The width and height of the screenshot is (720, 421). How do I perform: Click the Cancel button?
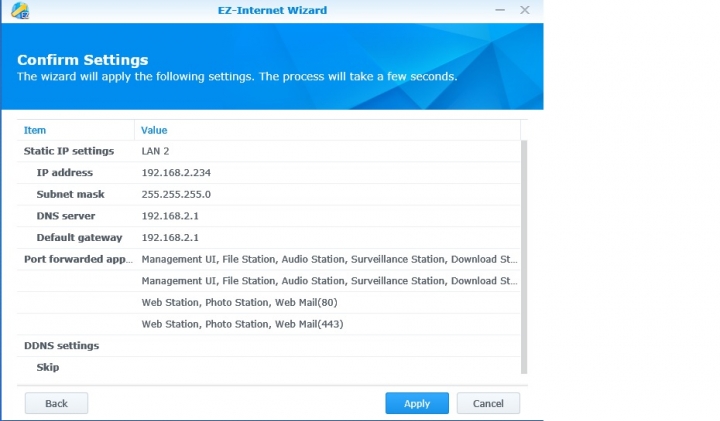(488, 403)
